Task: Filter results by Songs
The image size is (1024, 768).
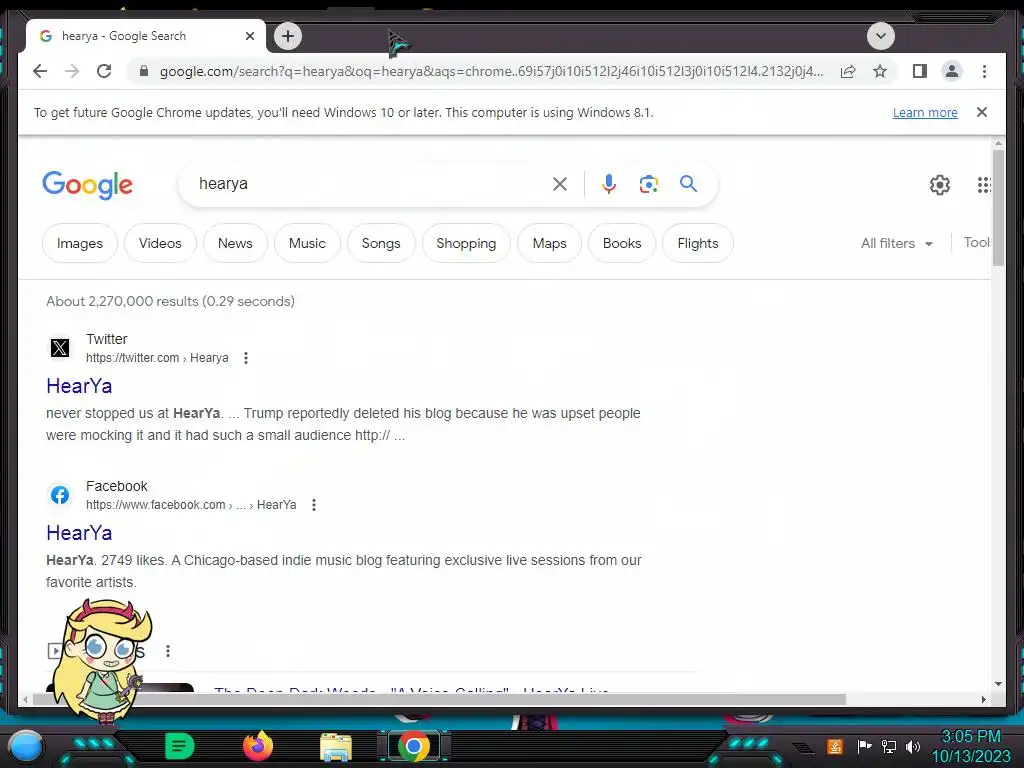Action: point(381,243)
